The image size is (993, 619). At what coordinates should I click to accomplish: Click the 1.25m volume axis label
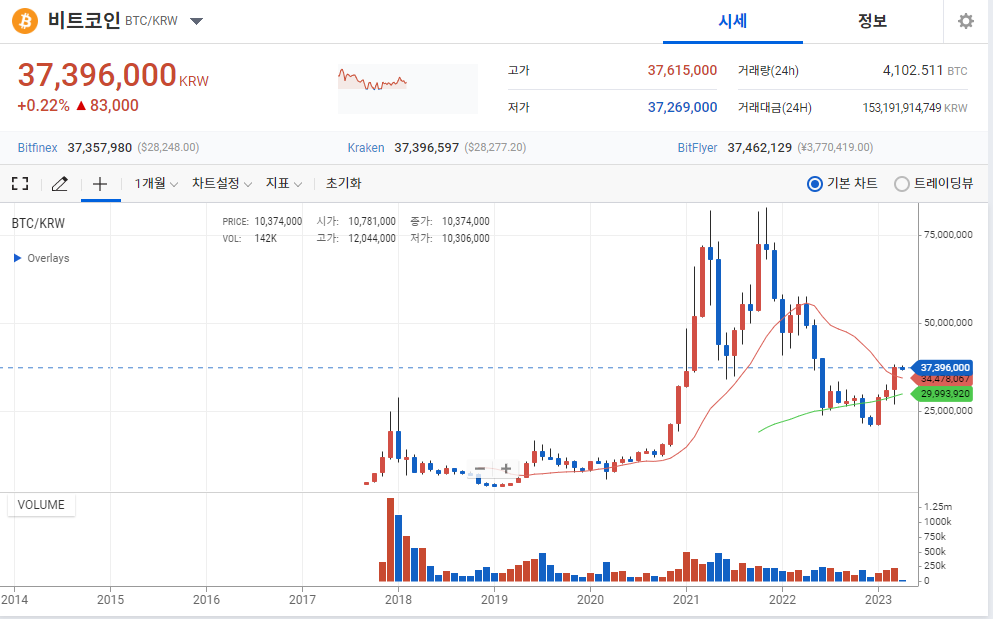[x=938, y=506]
